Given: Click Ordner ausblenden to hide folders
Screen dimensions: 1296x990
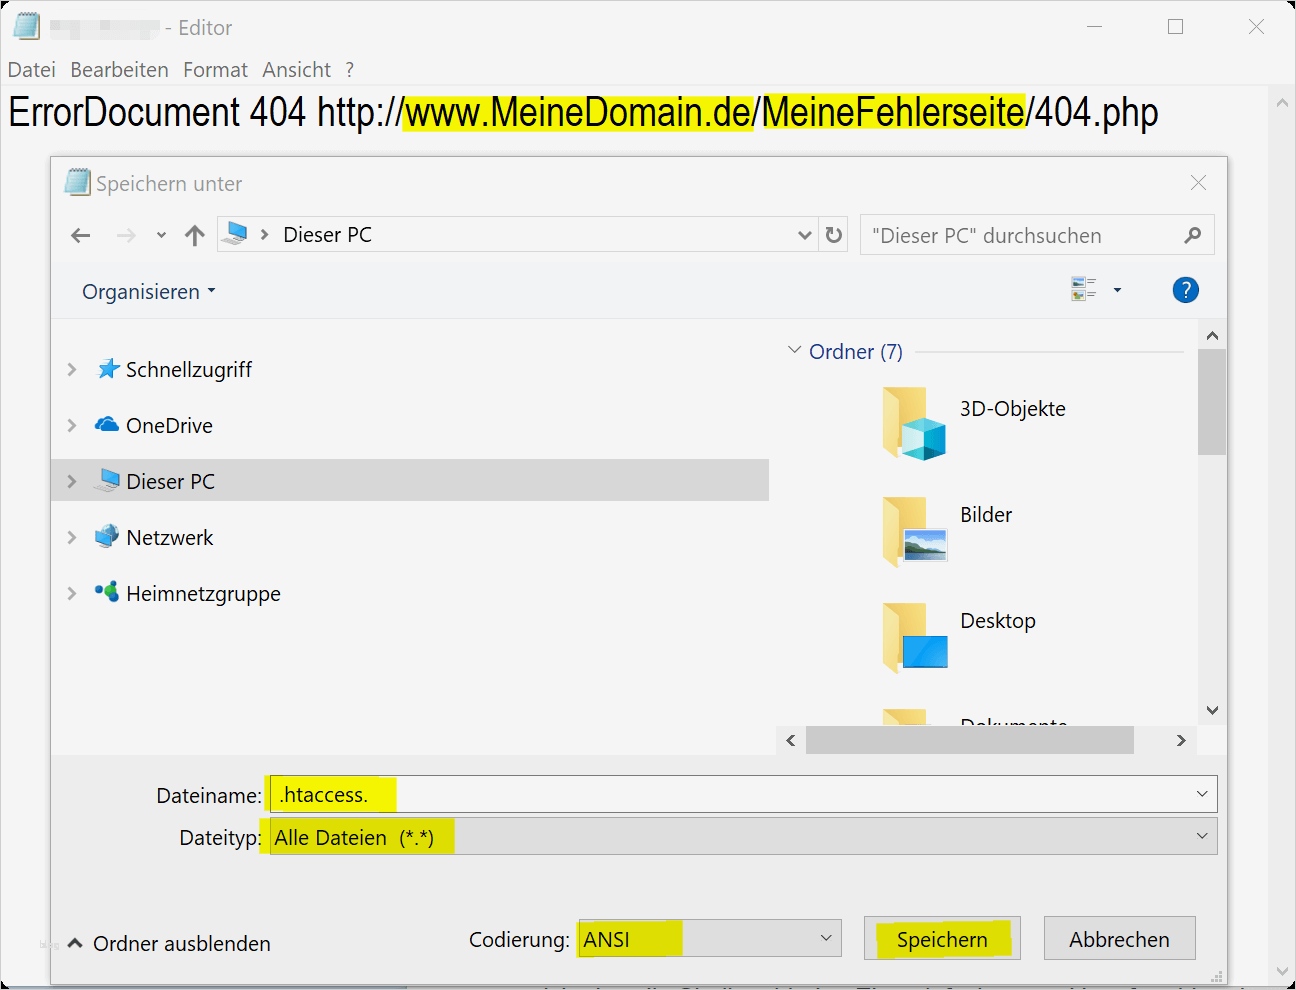Looking at the screenshot, I should tap(169, 944).
